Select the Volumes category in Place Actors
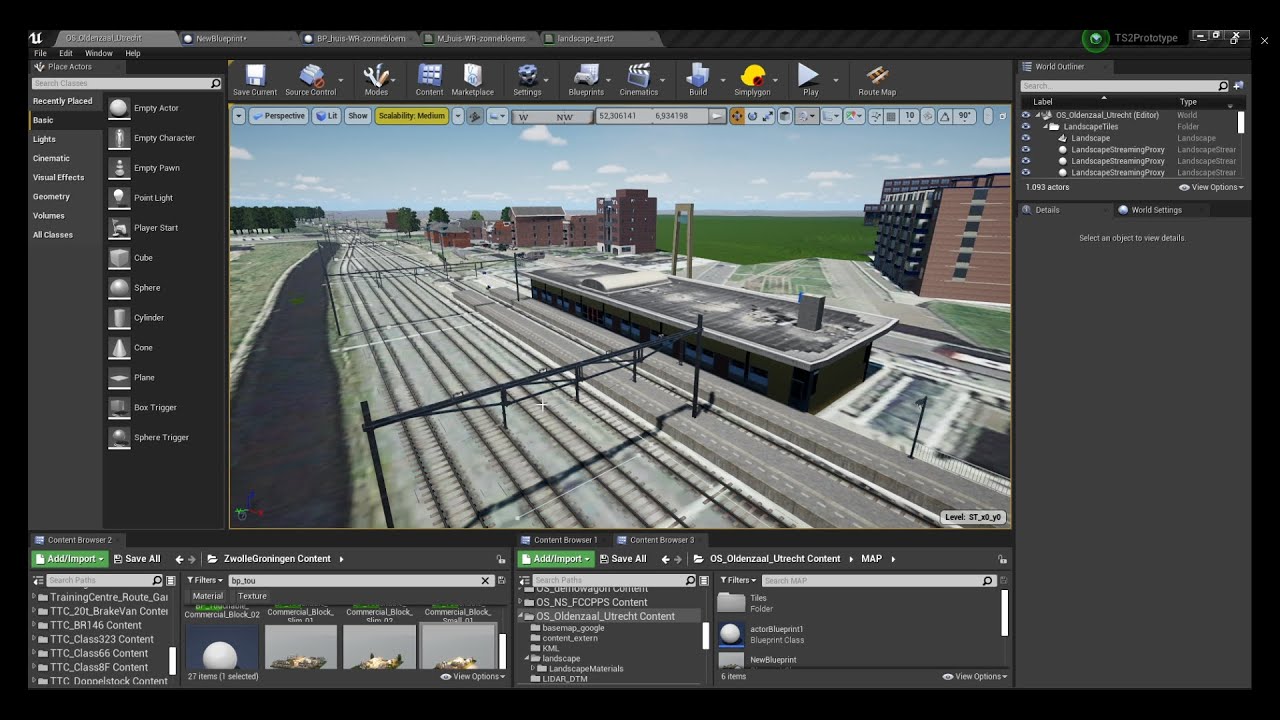This screenshot has width=1280, height=720. tap(48, 215)
